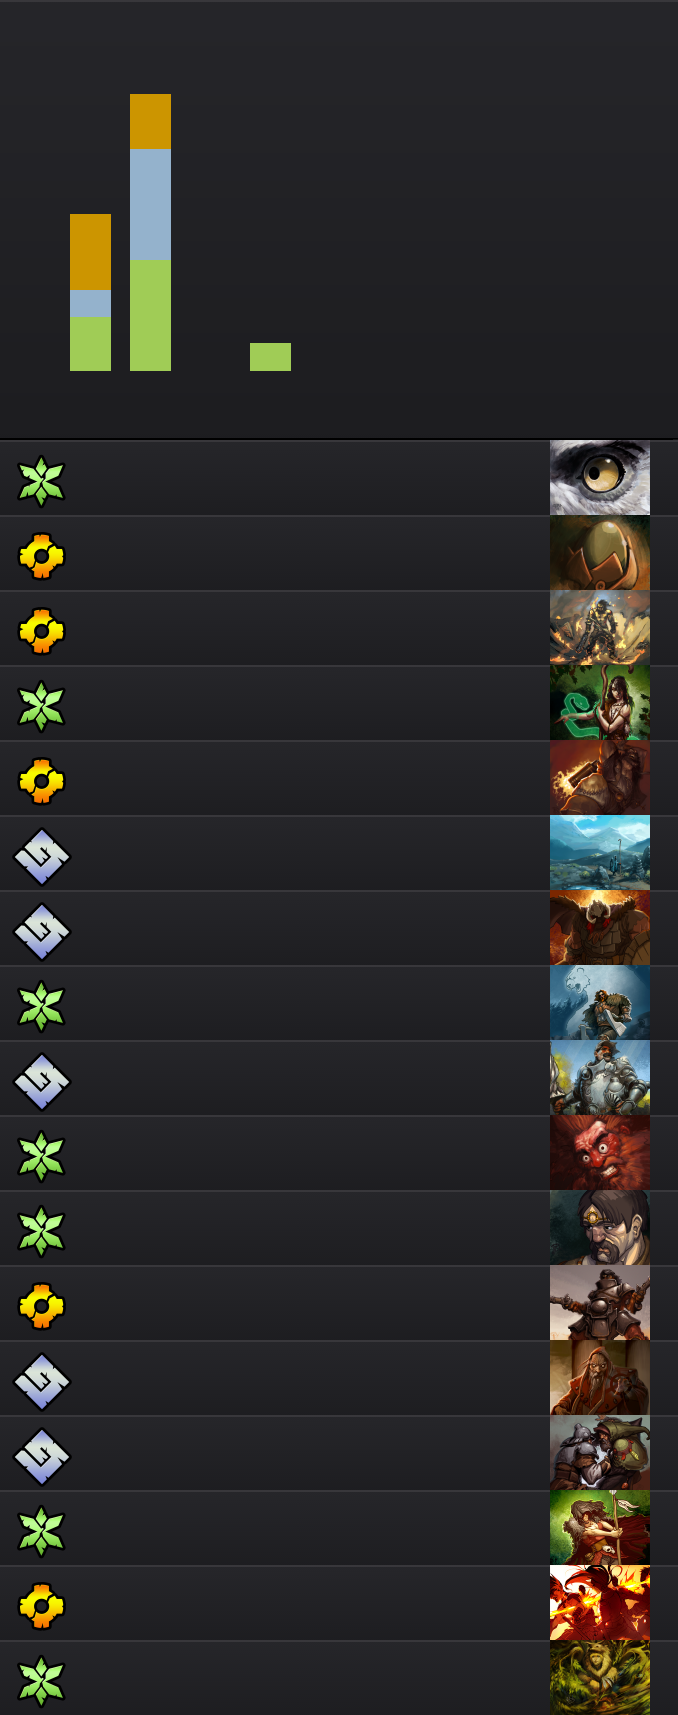Screen dimensions: 678x1715
Task: Click the blue segment of the tallest chart bar
Action: pyautogui.click(x=150, y=205)
